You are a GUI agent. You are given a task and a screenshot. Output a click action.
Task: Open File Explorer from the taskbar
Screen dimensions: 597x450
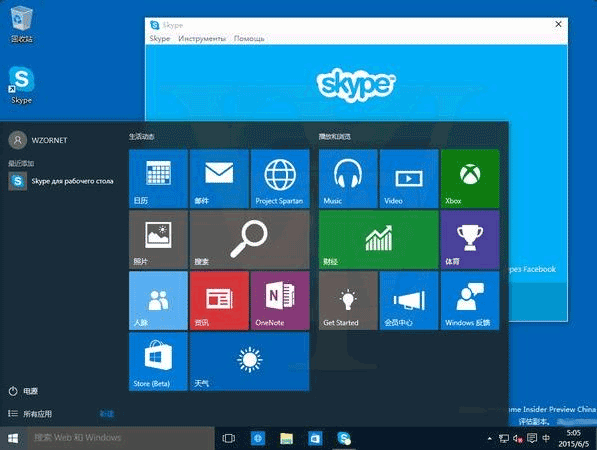coord(286,439)
